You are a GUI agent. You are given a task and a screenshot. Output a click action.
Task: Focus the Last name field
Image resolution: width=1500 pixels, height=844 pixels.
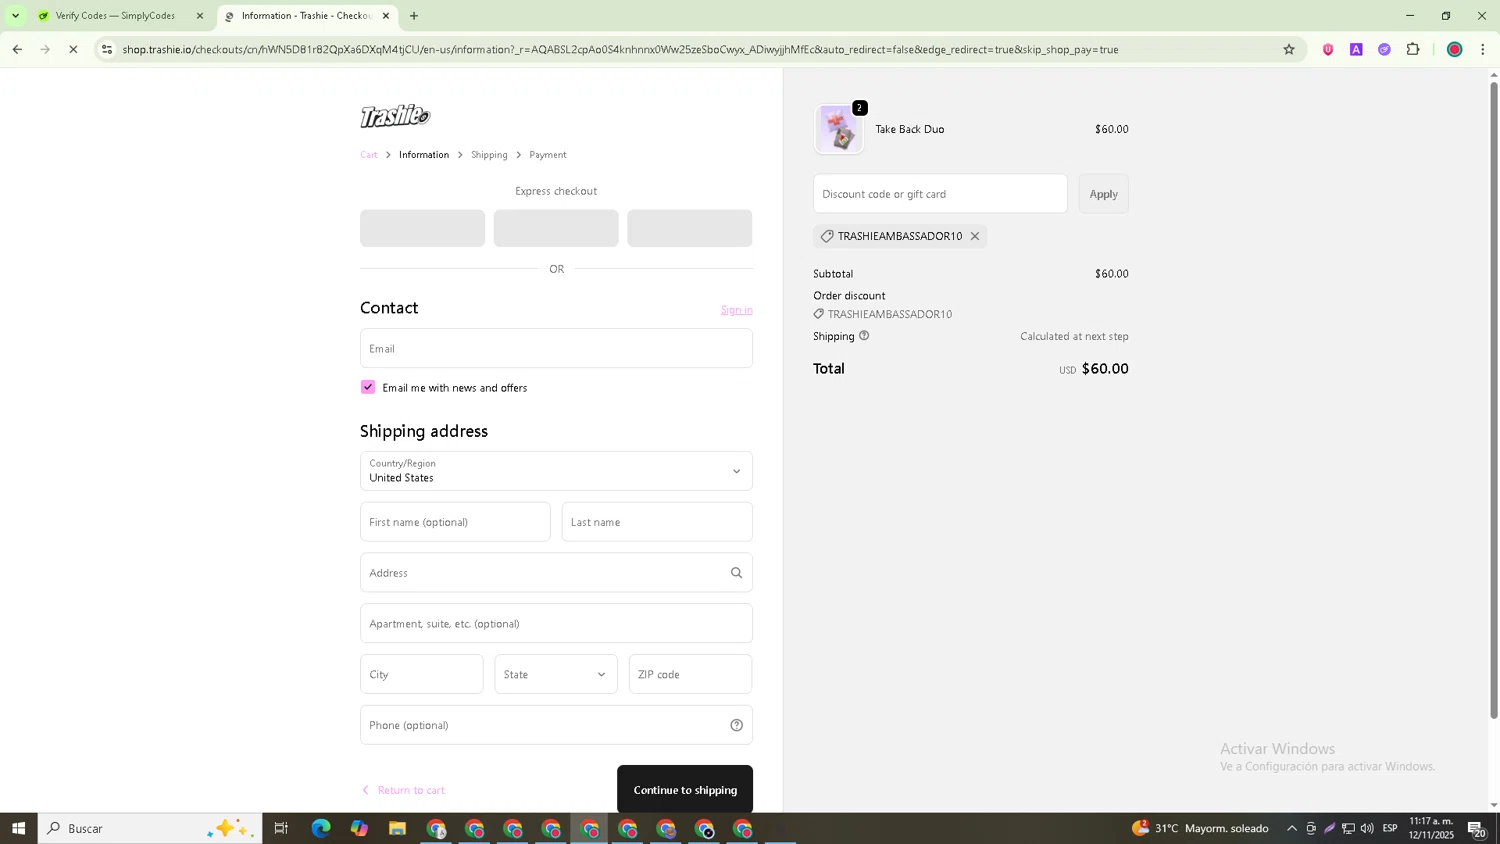(x=657, y=522)
